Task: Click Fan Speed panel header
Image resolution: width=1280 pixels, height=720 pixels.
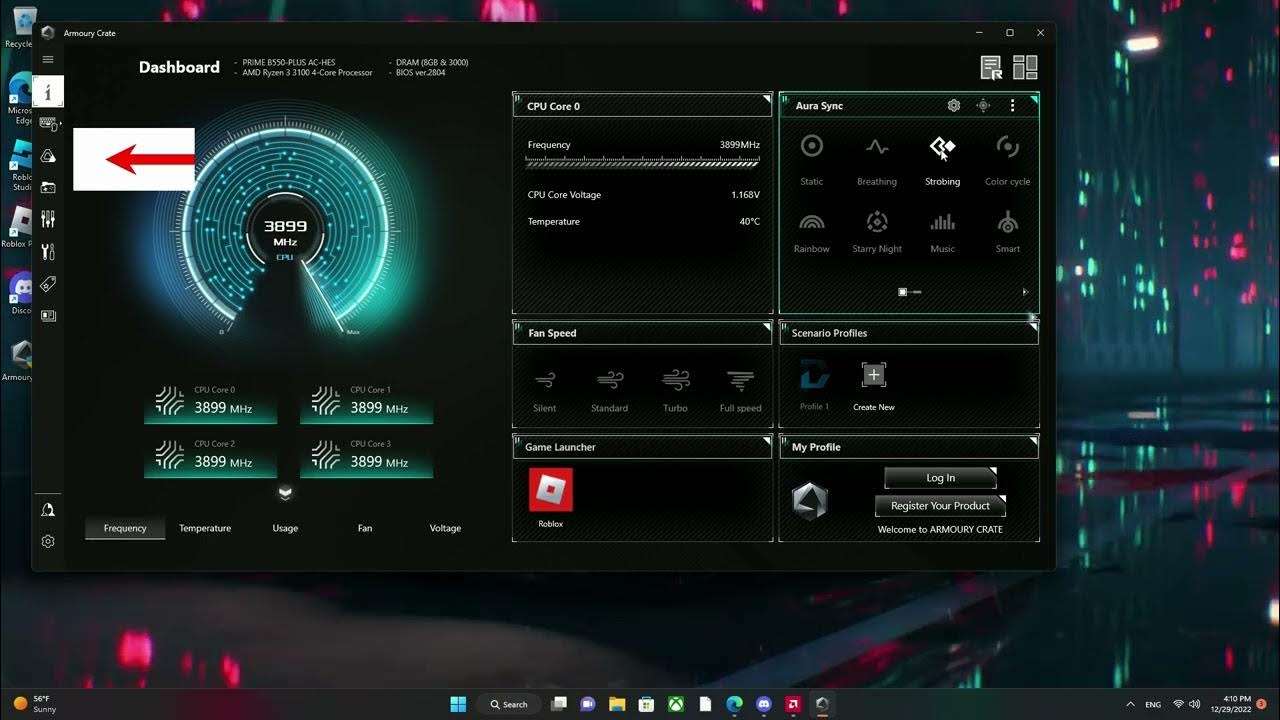Action: [x=642, y=333]
